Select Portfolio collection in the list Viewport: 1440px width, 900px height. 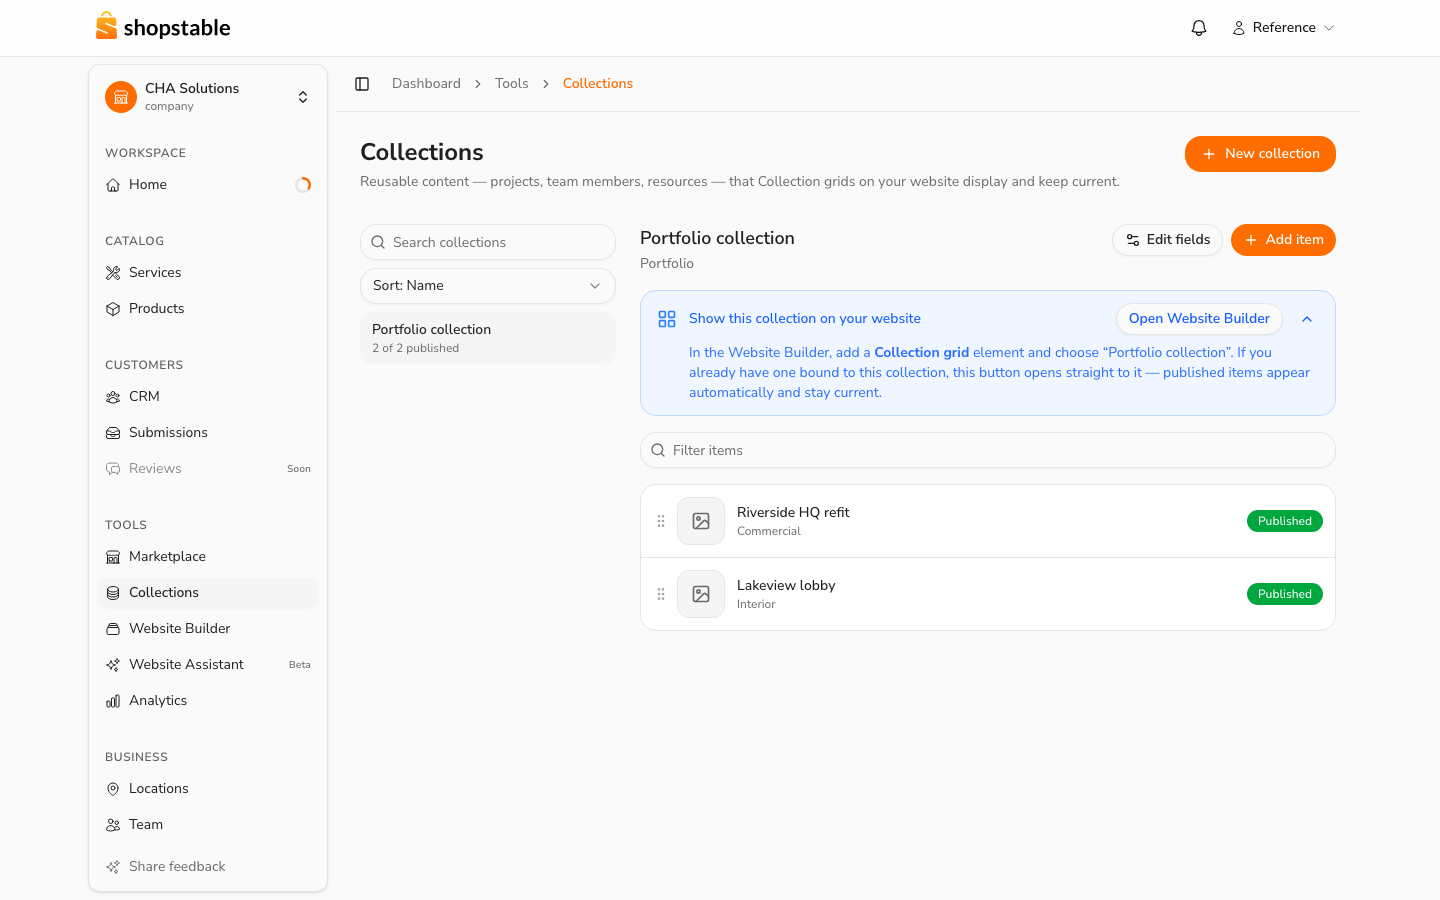488,338
